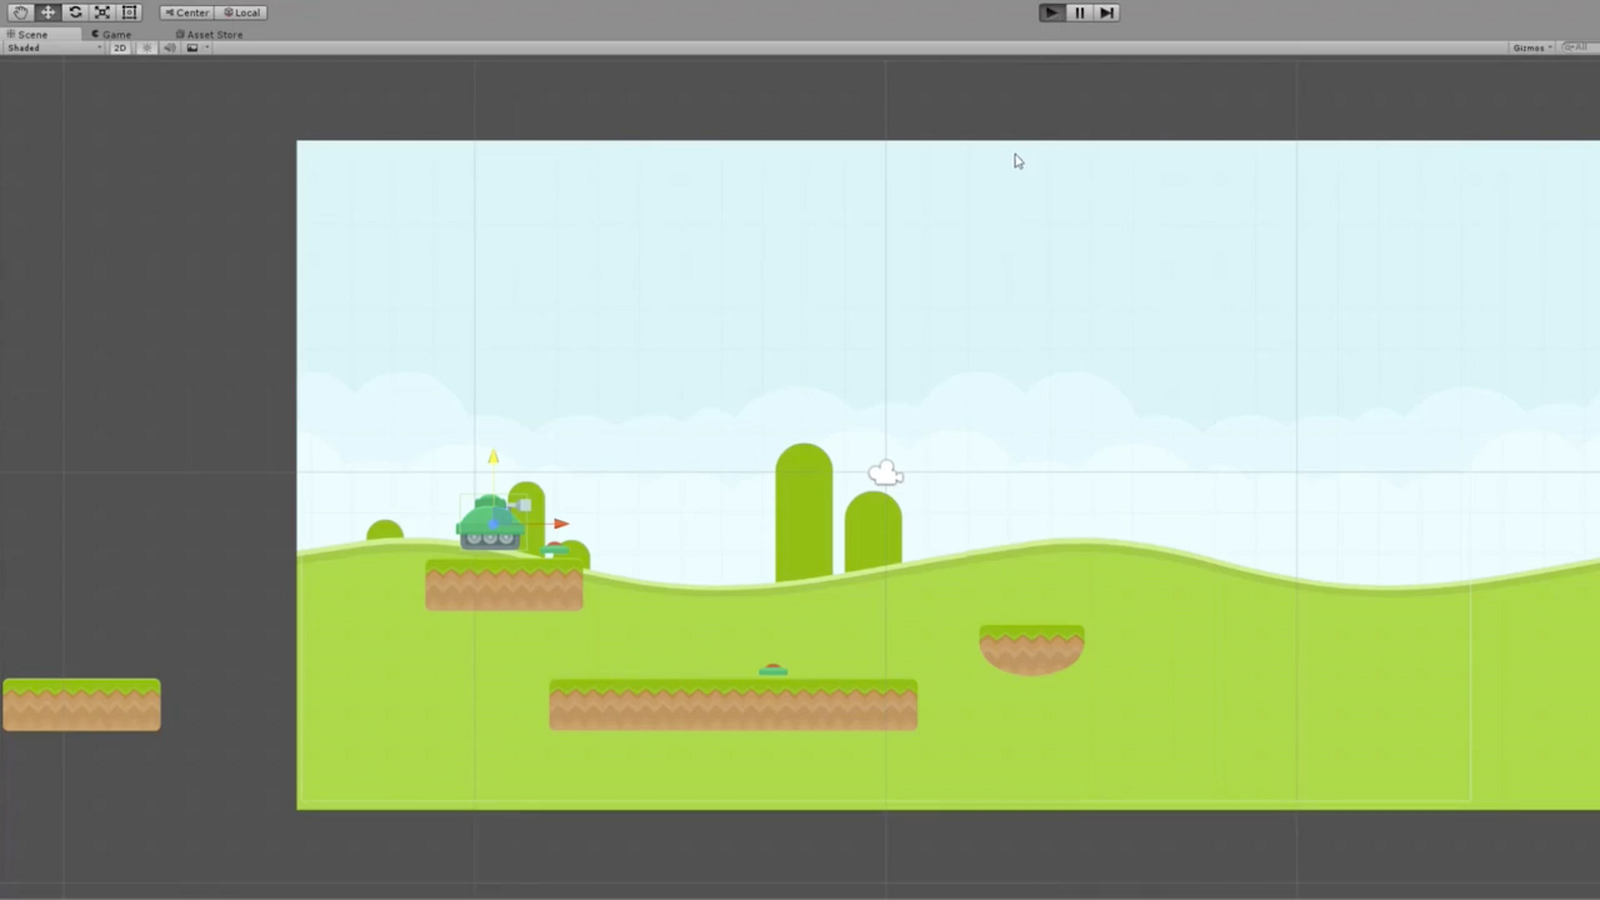Select the Move tool

point(47,13)
